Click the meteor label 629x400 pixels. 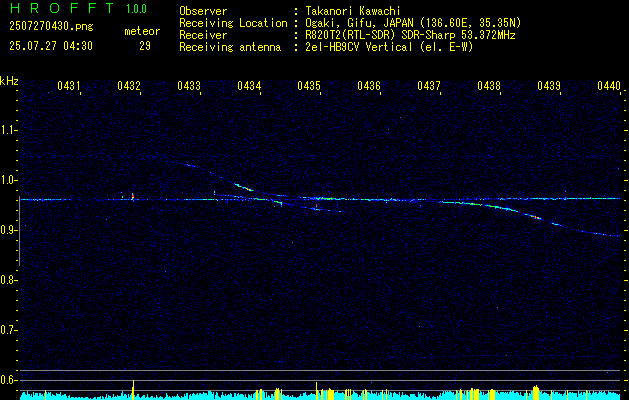pos(142,31)
